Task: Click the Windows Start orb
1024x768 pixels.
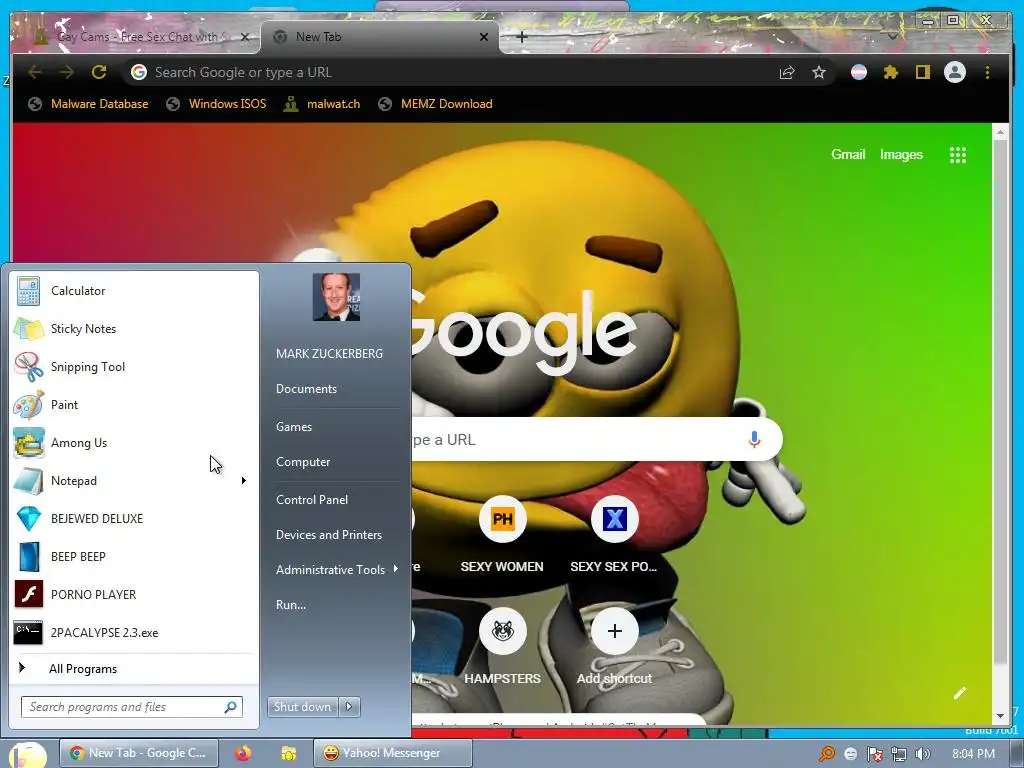Action: click(x=27, y=755)
